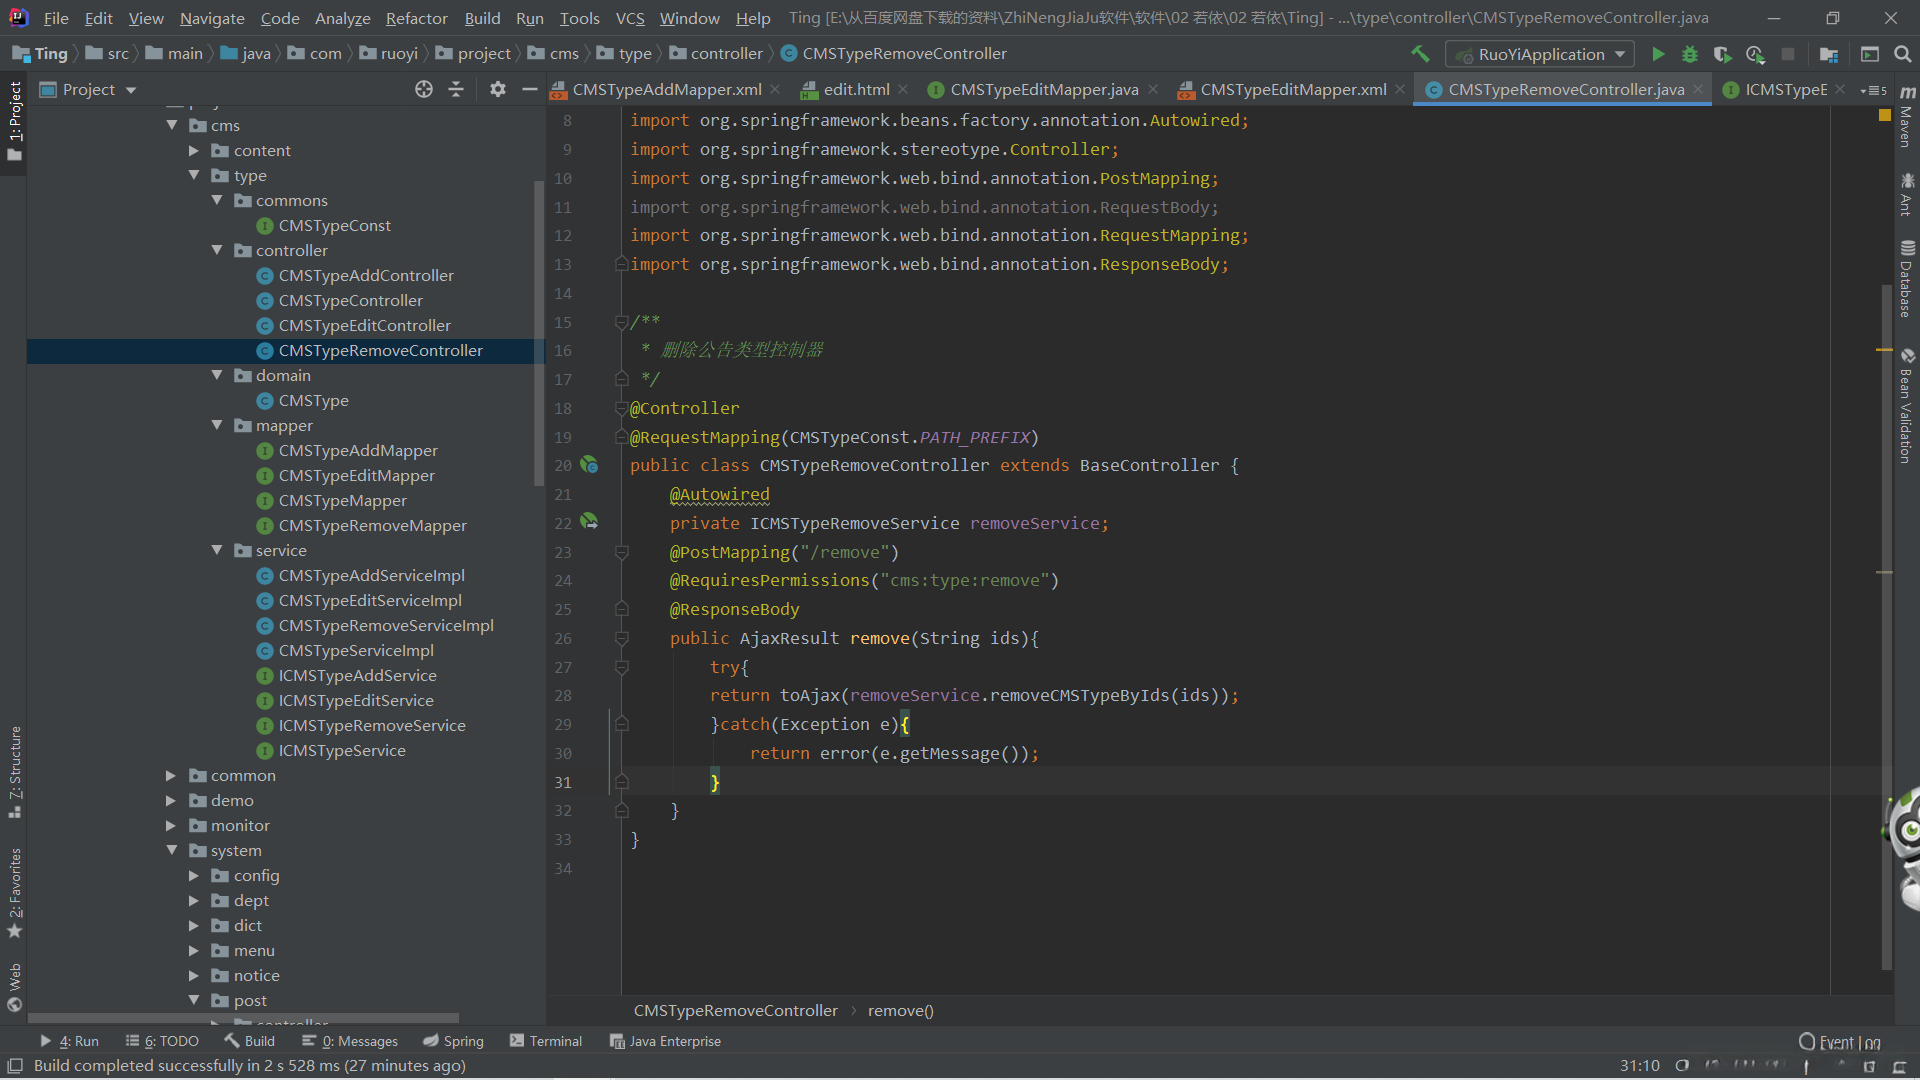Open Project Structure folder icon
This screenshot has height=1080, width=1920.
pos(1829,54)
